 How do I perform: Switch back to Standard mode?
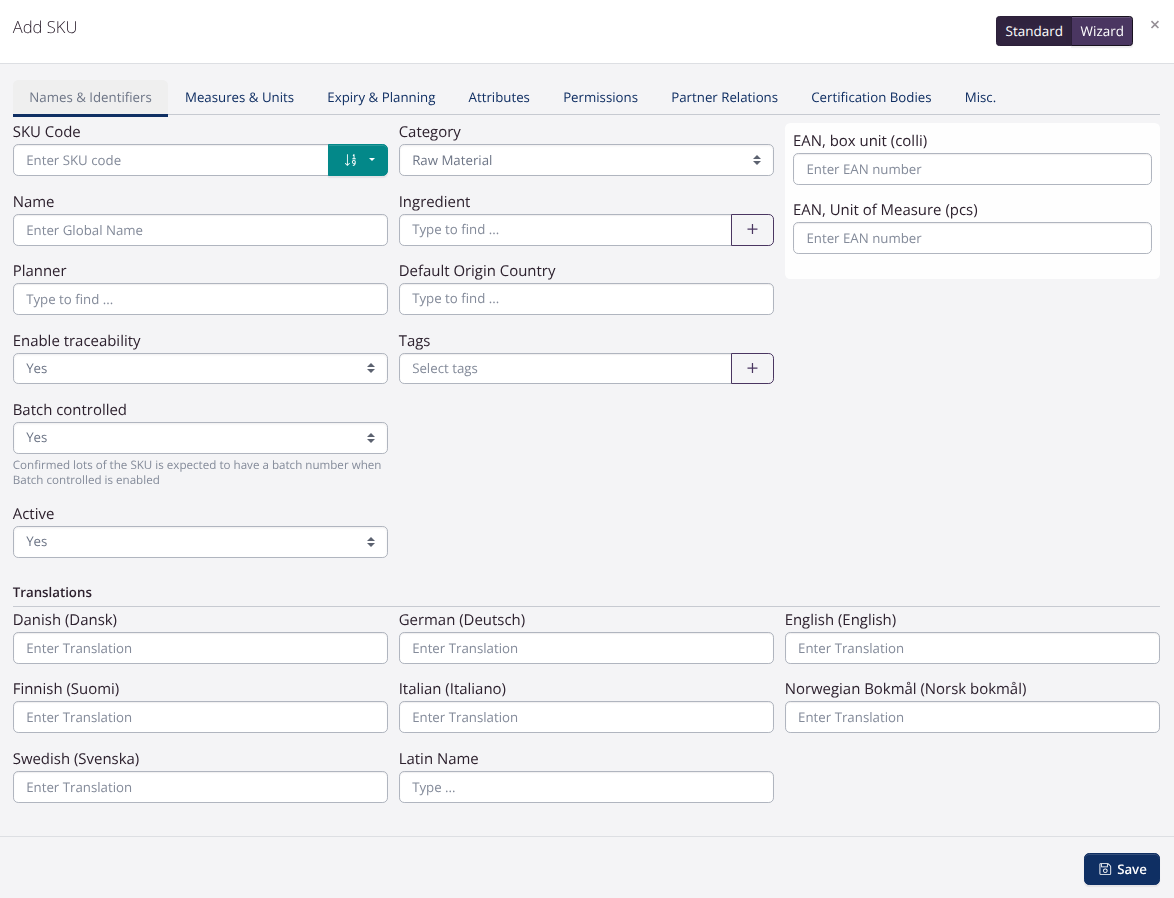pos(1033,31)
